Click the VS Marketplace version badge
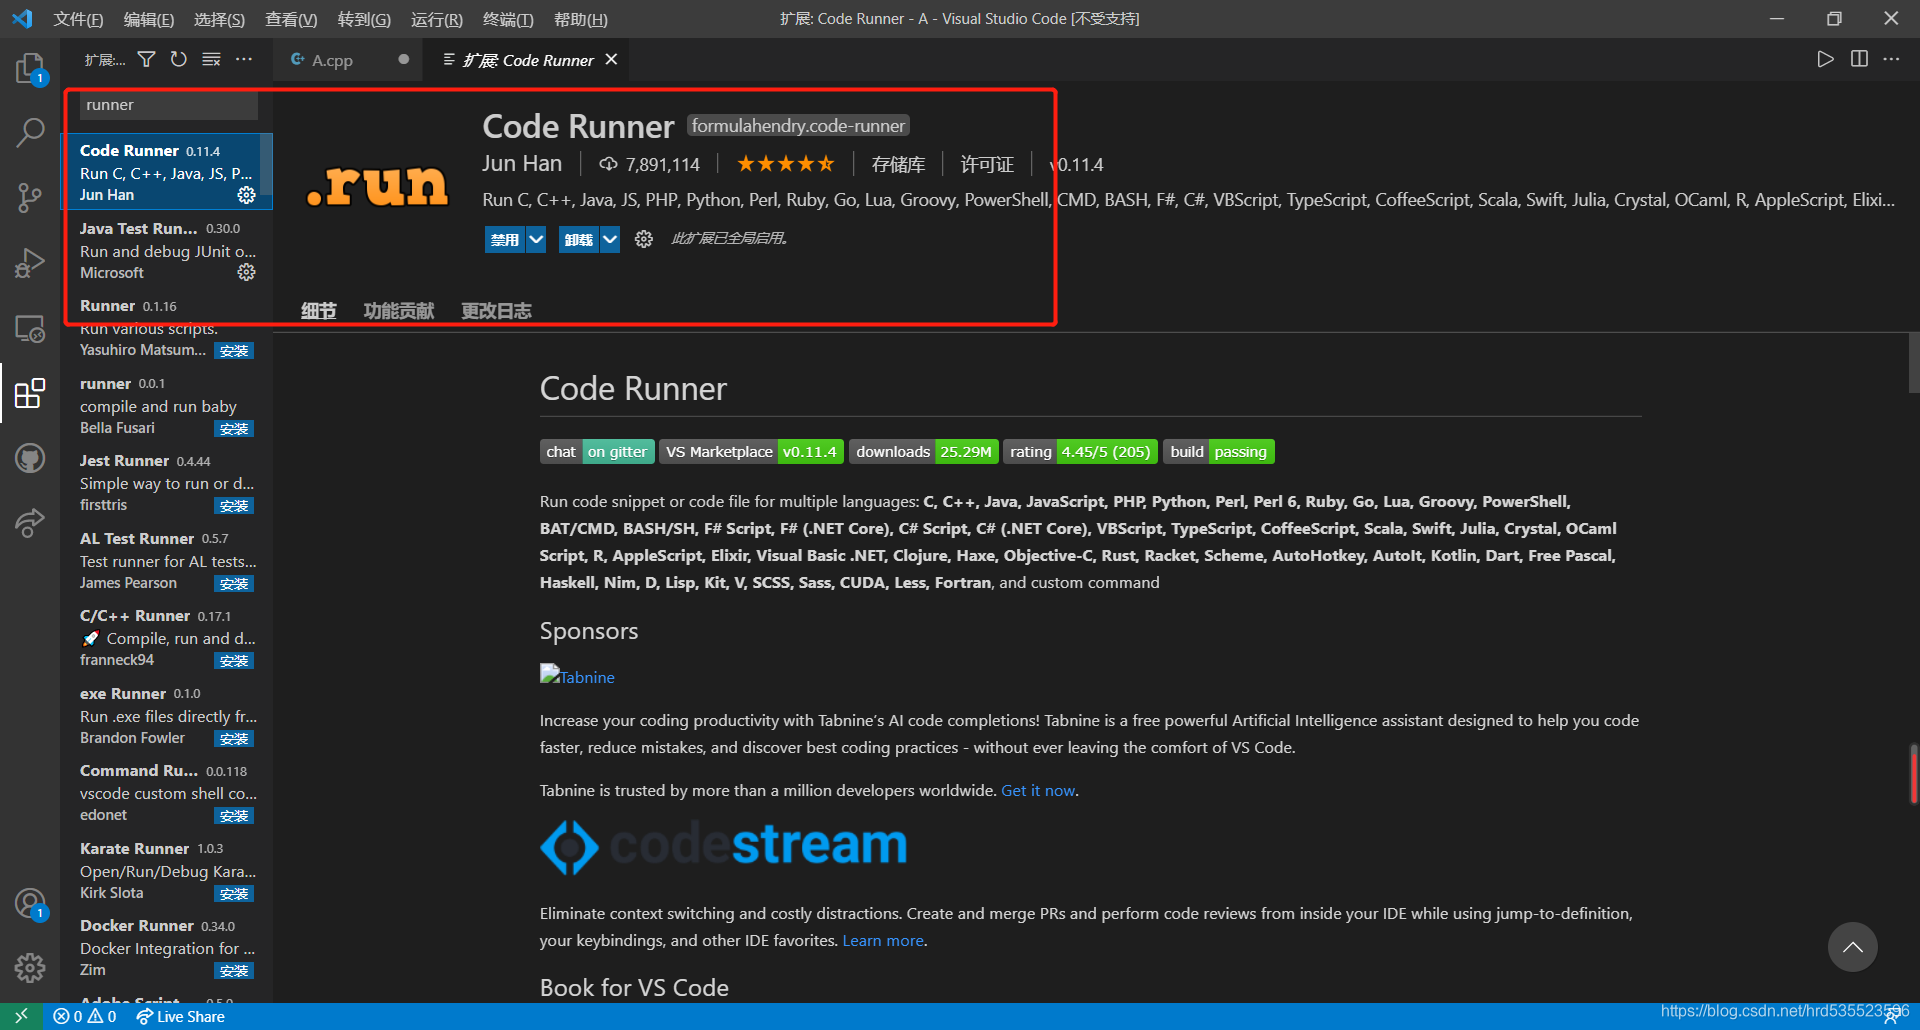 [x=752, y=452]
